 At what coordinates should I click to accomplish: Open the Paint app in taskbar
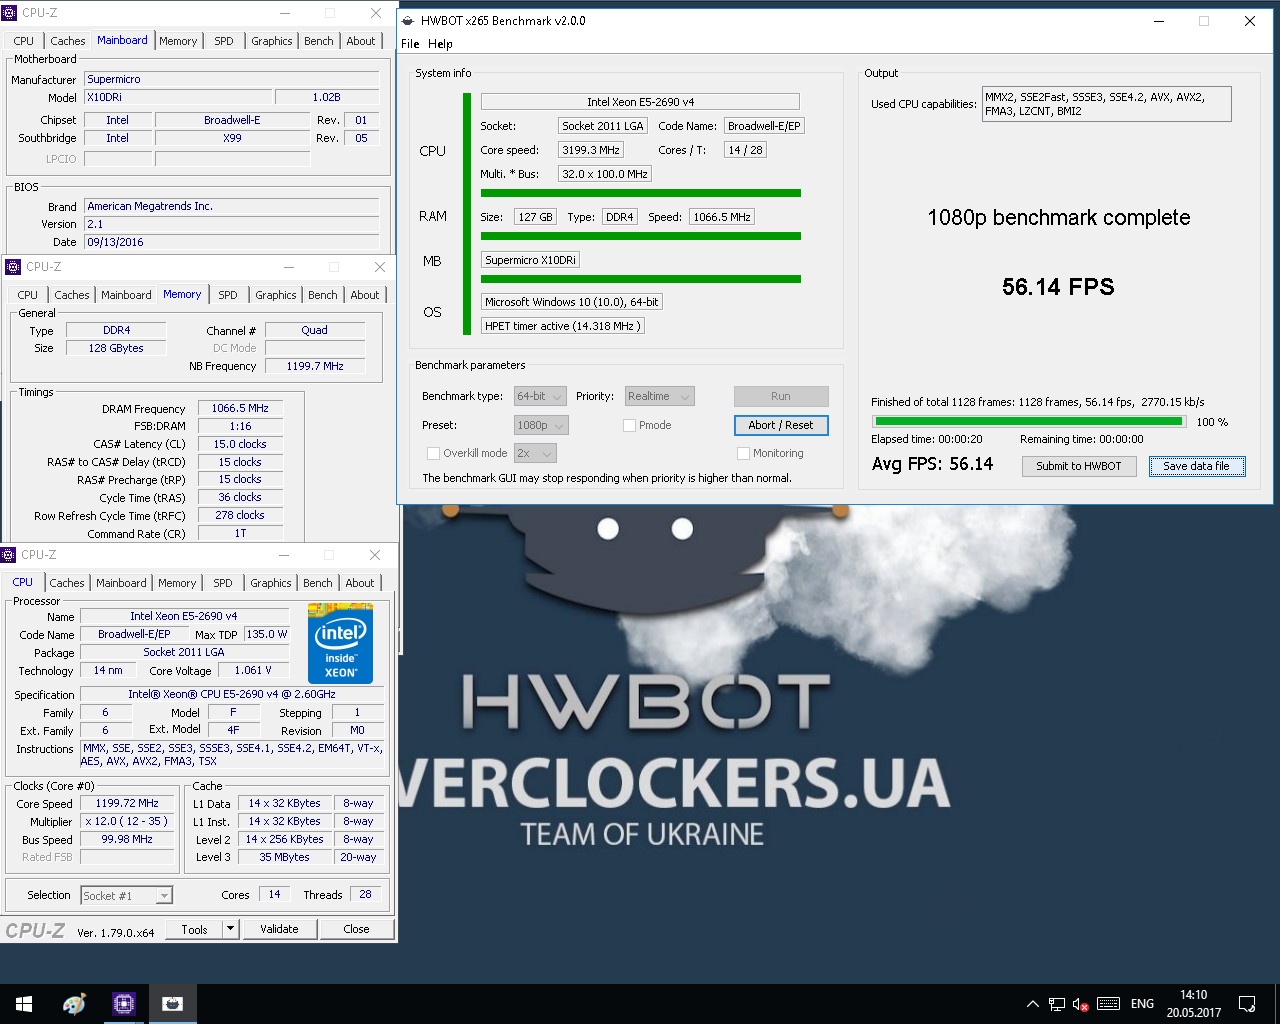[x=74, y=1004]
